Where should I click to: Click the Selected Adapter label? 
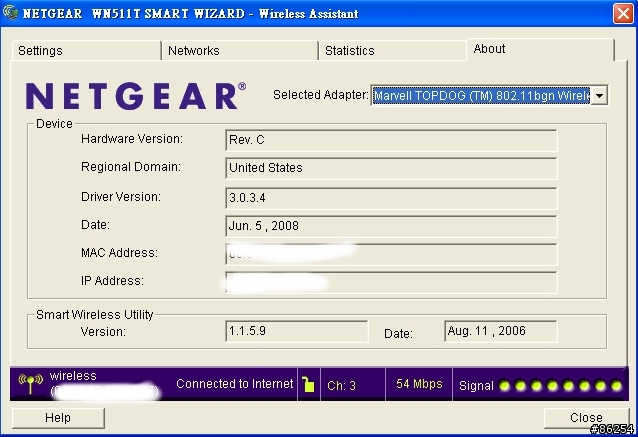pyautogui.click(x=320, y=95)
